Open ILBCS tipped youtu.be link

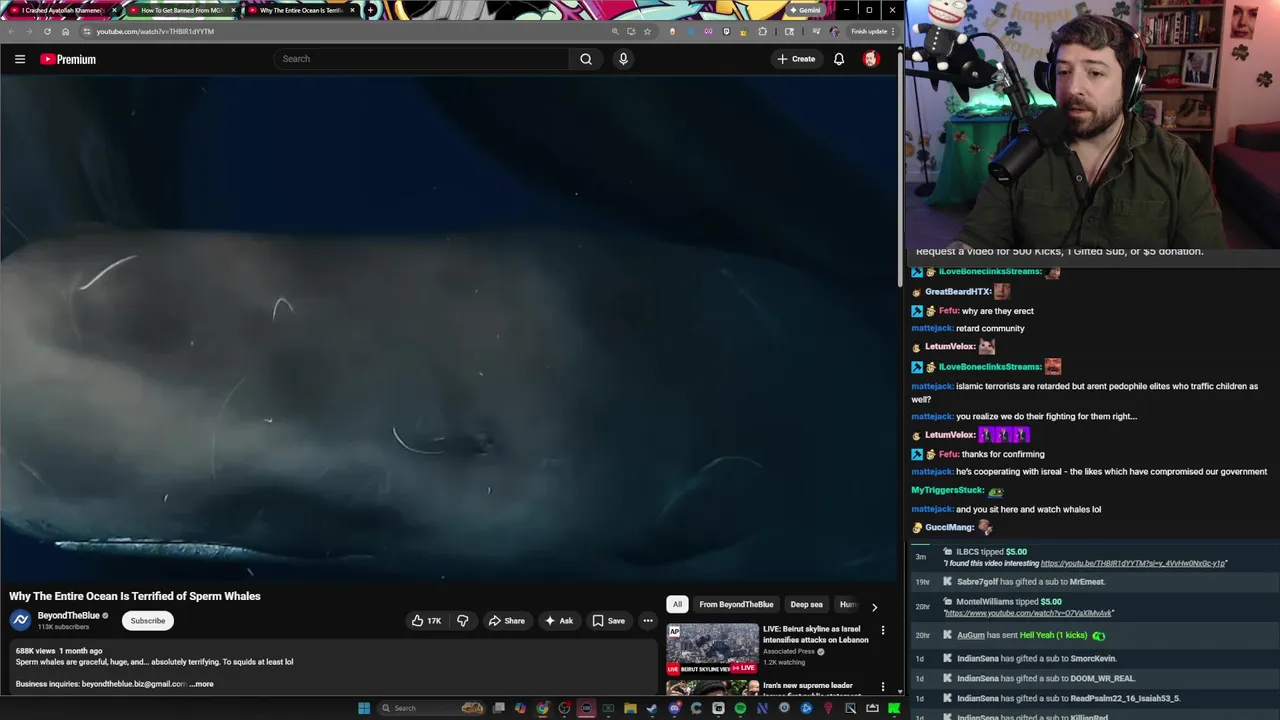click(x=1132, y=563)
